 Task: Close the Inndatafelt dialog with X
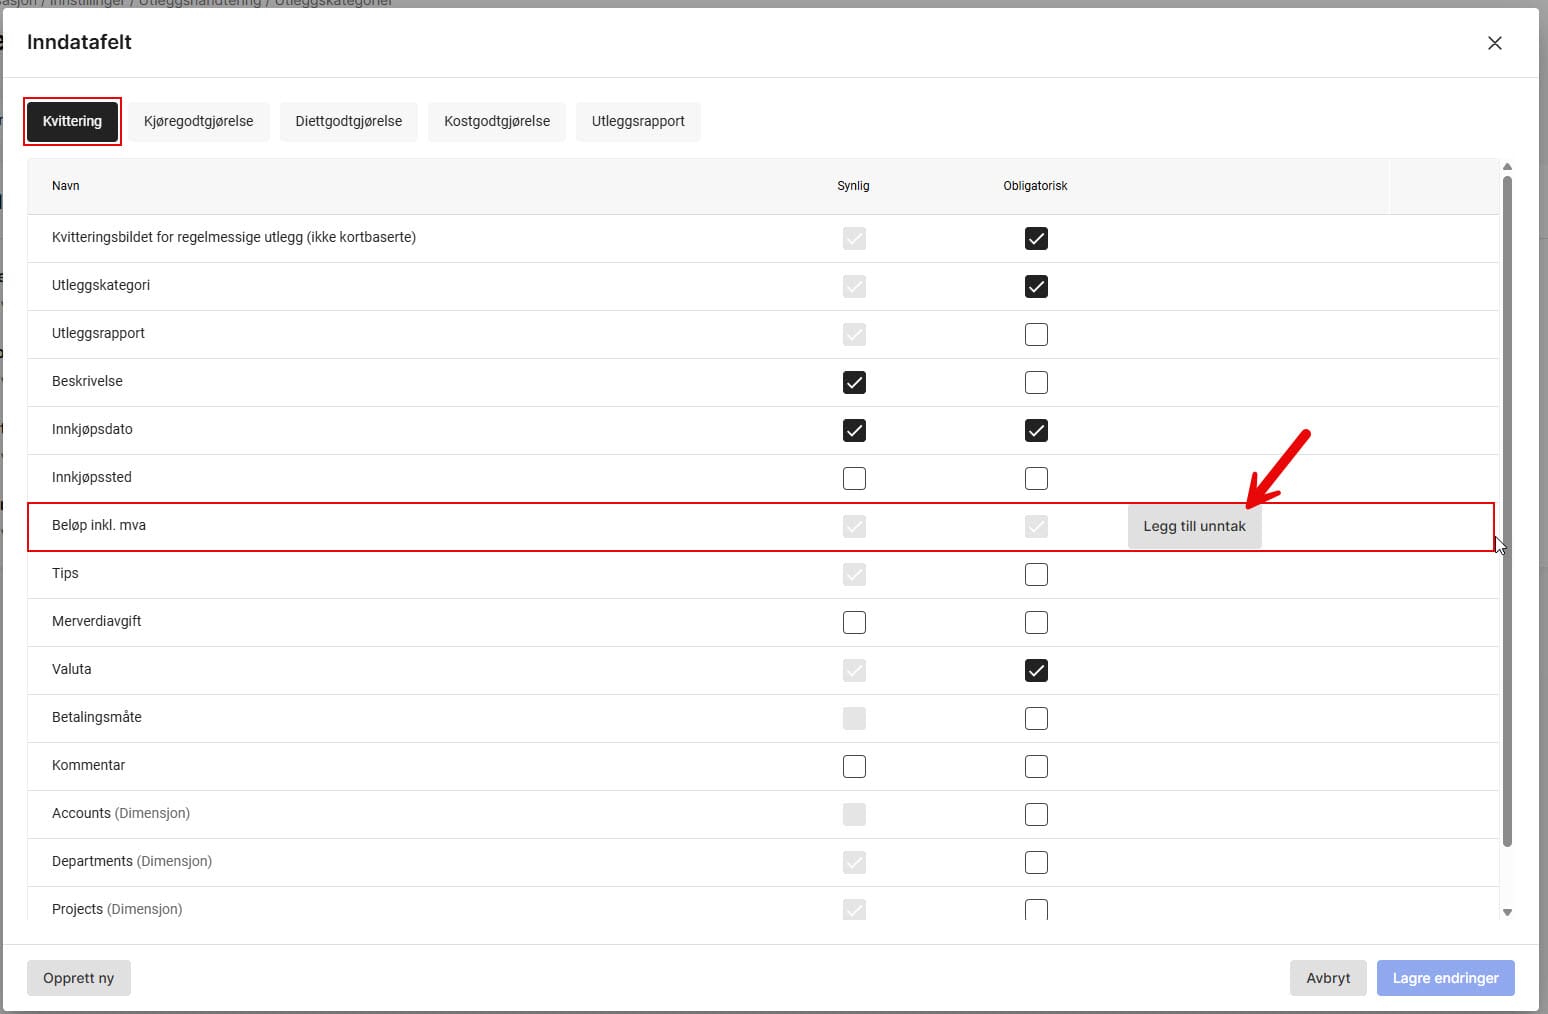point(1494,43)
